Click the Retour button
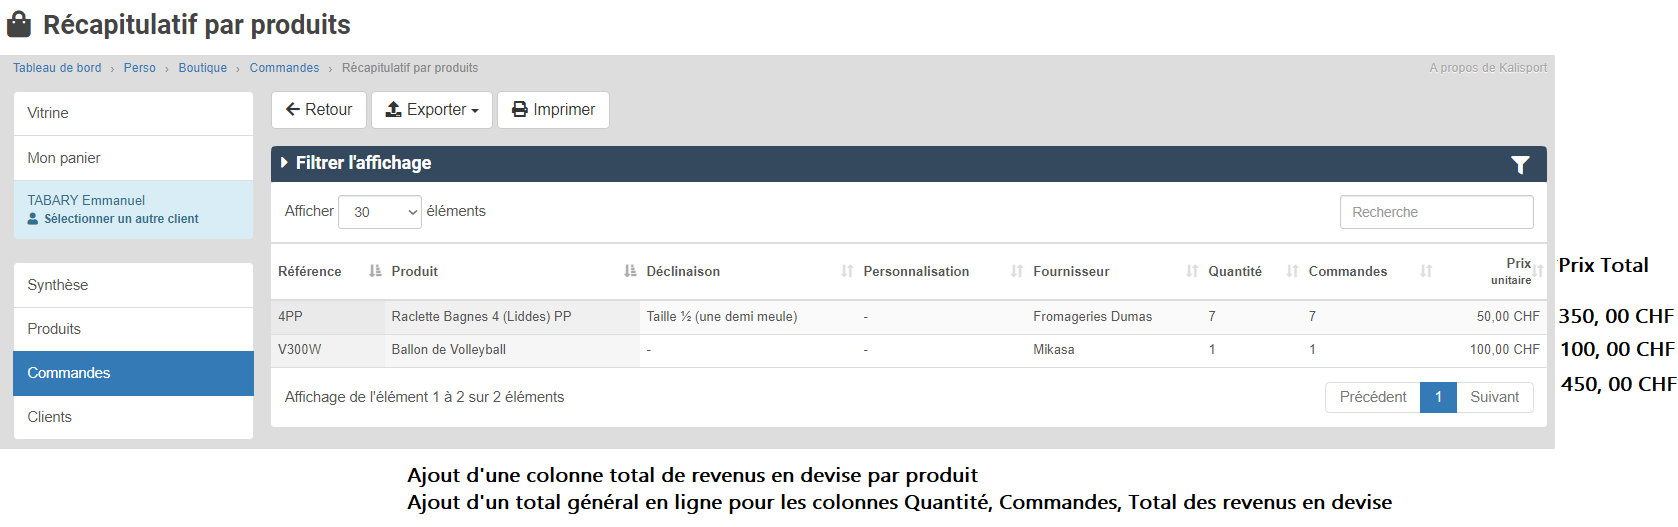Screen dimensions: 1678x527 pos(319,110)
